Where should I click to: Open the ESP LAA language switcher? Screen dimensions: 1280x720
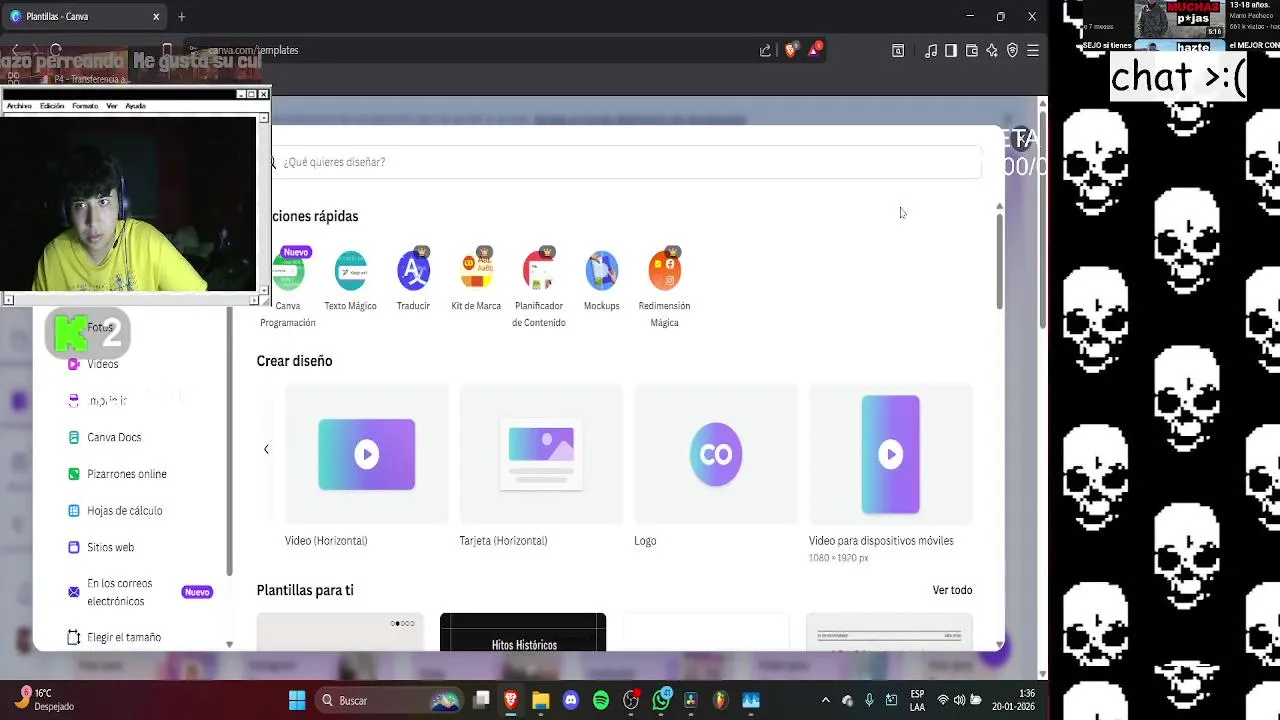917,700
